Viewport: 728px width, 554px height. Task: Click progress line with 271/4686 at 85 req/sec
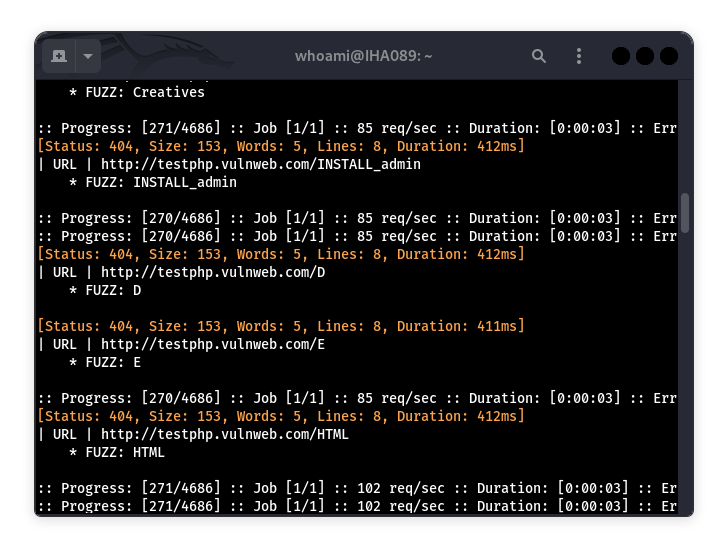coord(356,128)
